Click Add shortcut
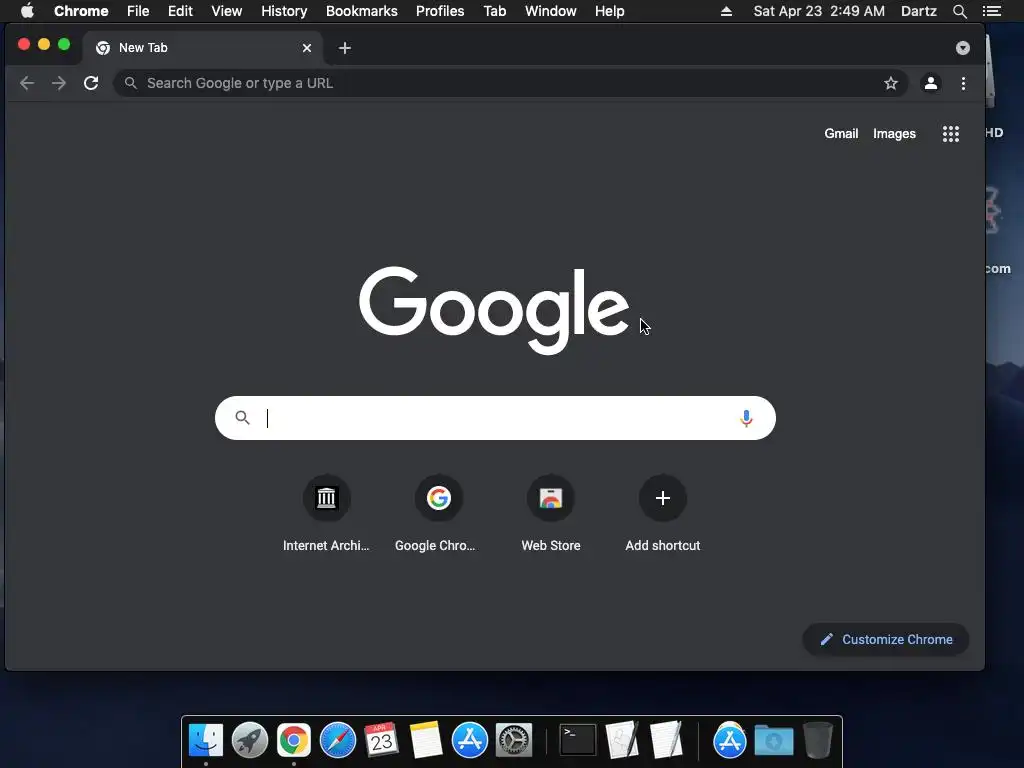Viewport: 1024px width, 768px height. [663, 514]
